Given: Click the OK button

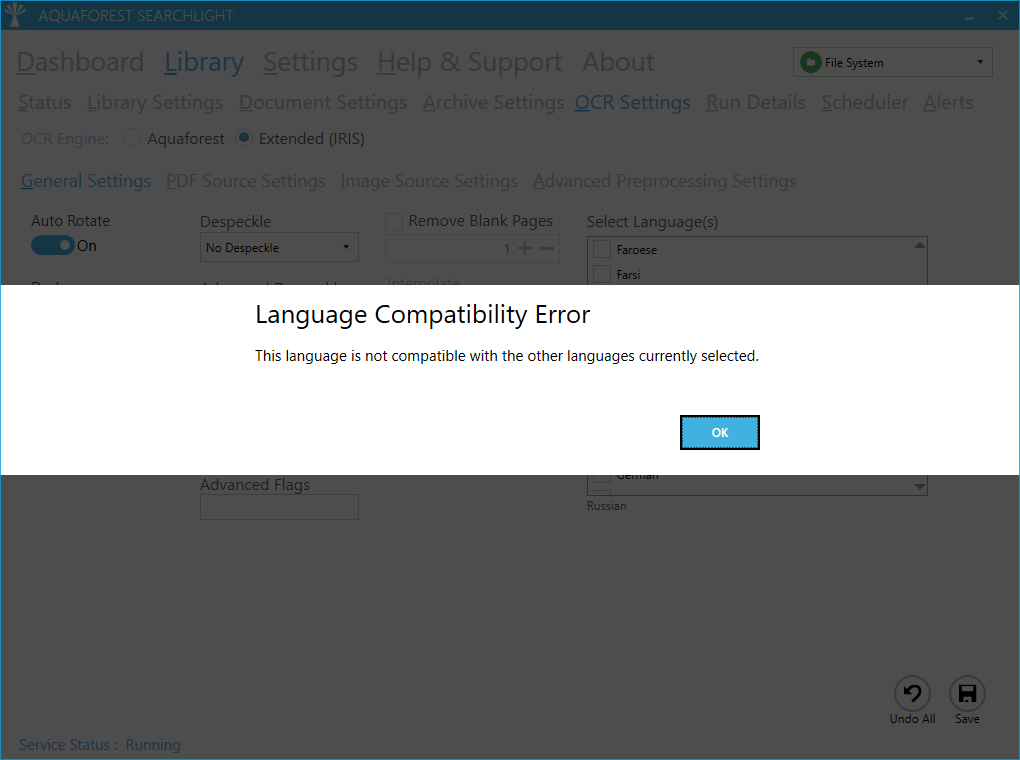Looking at the screenshot, I should coord(719,432).
